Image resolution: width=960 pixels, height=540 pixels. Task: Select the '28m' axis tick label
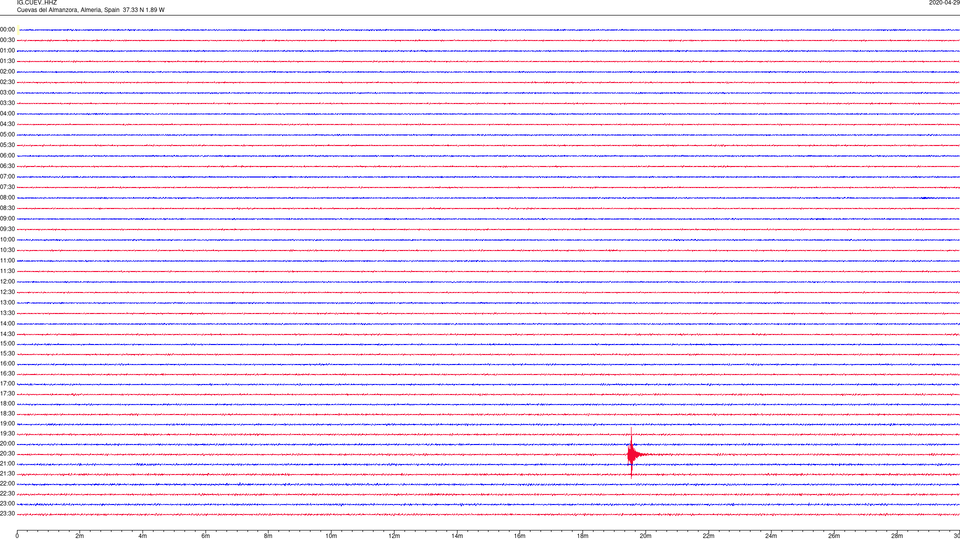point(897,536)
